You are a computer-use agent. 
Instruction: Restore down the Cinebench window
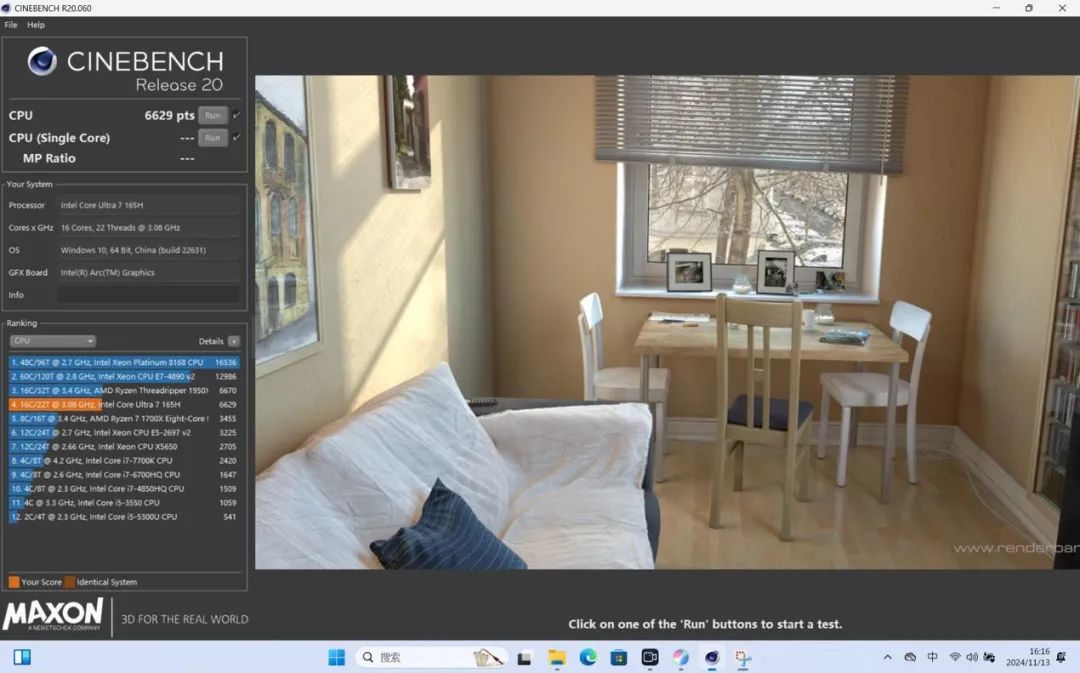click(x=1029, y=8)
